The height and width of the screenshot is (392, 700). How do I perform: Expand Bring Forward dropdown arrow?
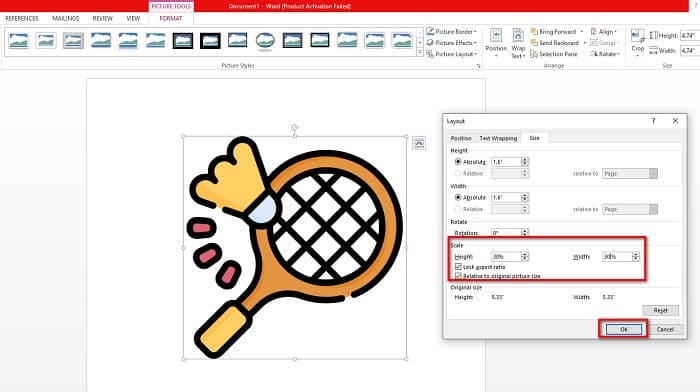tap(582, 32)
